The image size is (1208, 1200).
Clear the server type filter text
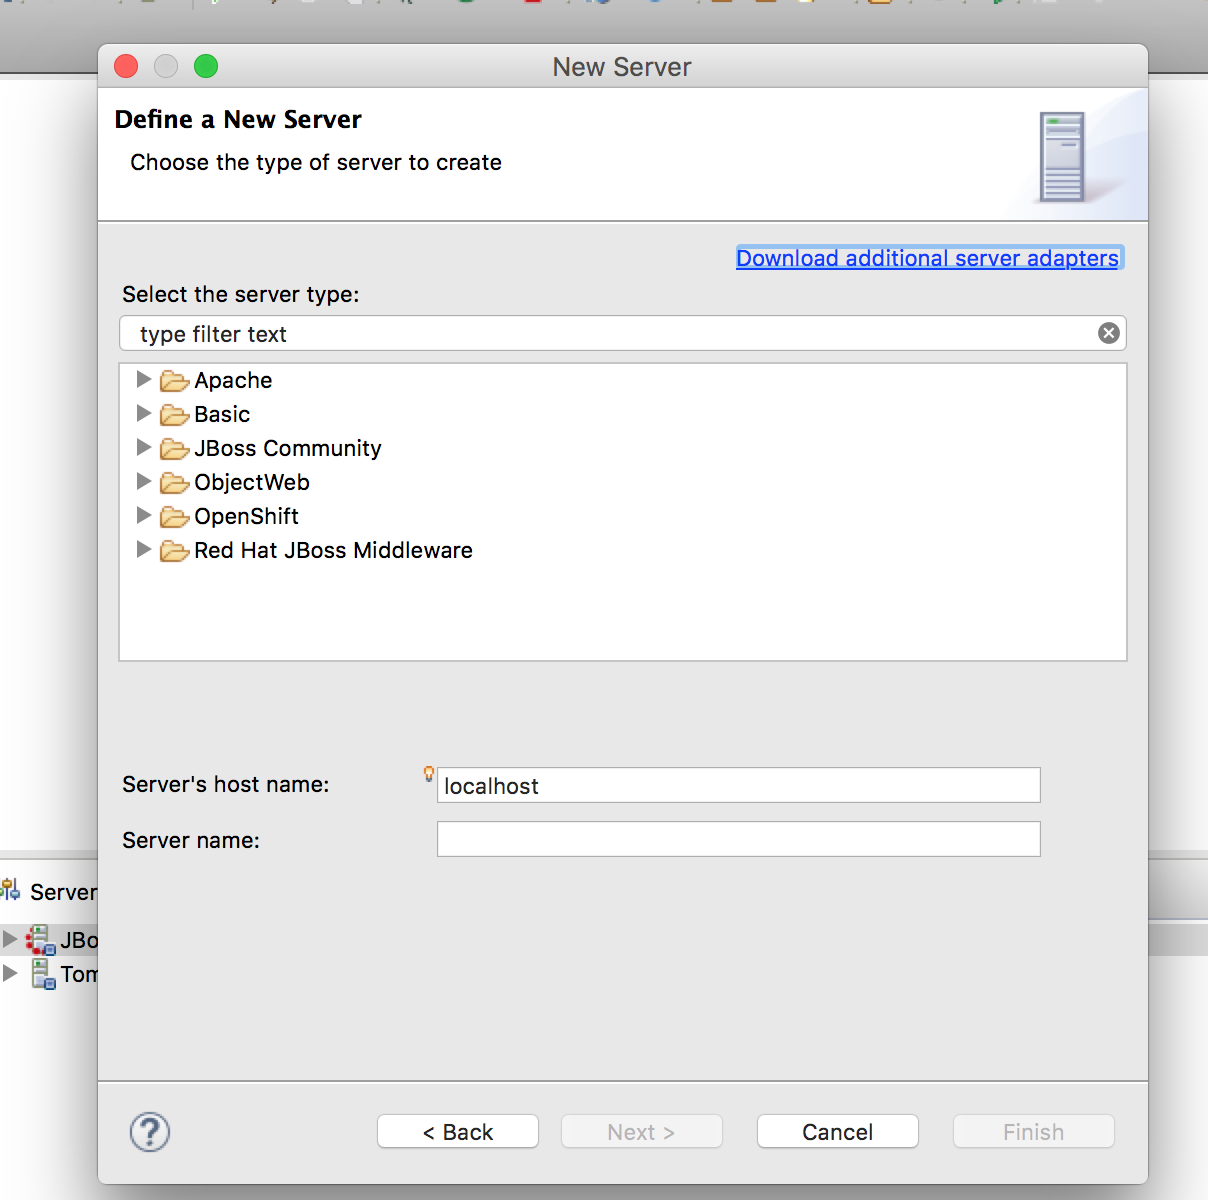click(1108, 333)
